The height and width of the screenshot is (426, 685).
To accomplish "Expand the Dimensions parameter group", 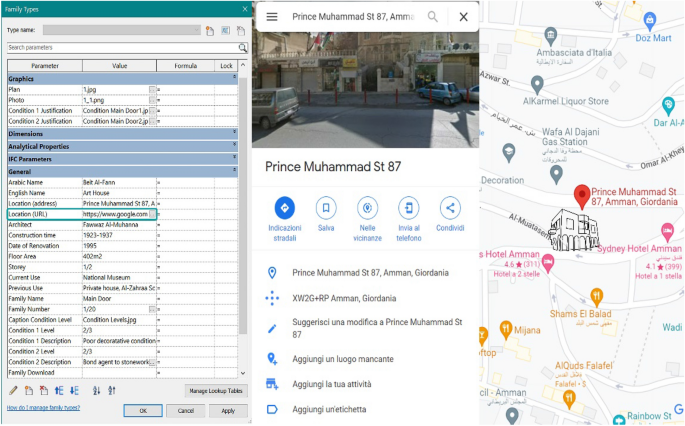I will [x=234, y=132].
